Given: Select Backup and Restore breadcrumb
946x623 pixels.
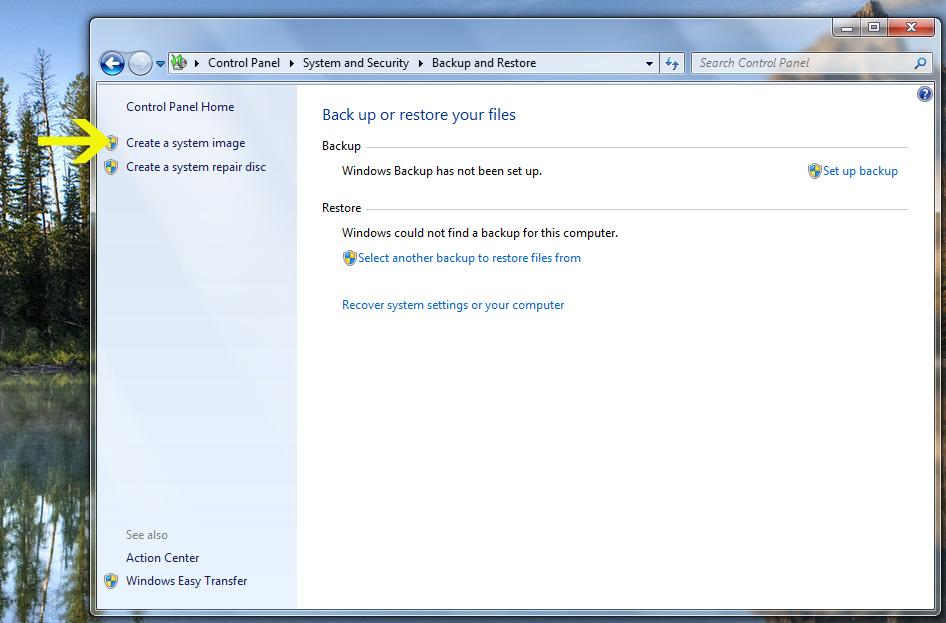Looking at the screenshot, I should [x=484, y=63].
